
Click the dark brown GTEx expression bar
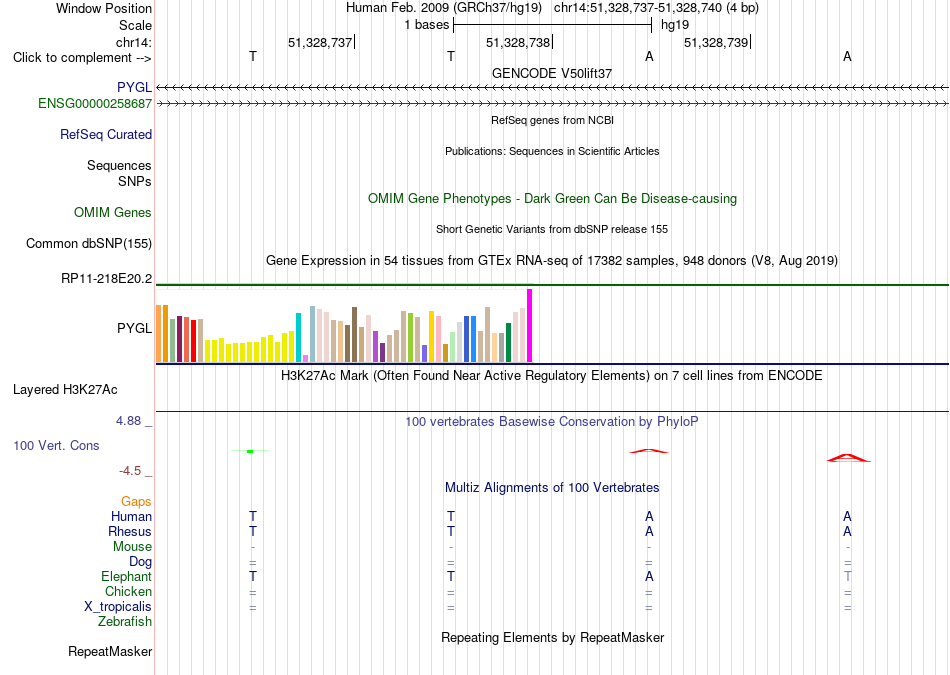point(354,334)
